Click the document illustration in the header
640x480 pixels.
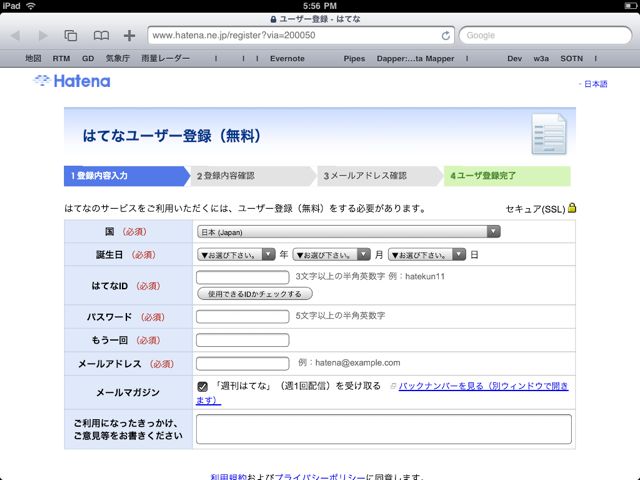(549, 134)
